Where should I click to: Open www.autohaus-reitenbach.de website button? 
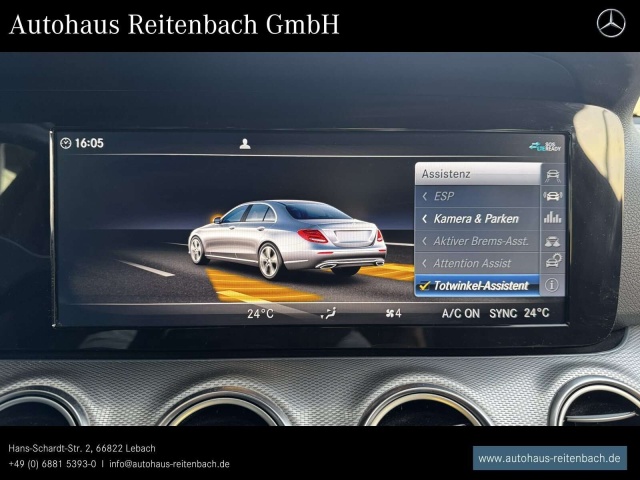click(x=550, y=458)
